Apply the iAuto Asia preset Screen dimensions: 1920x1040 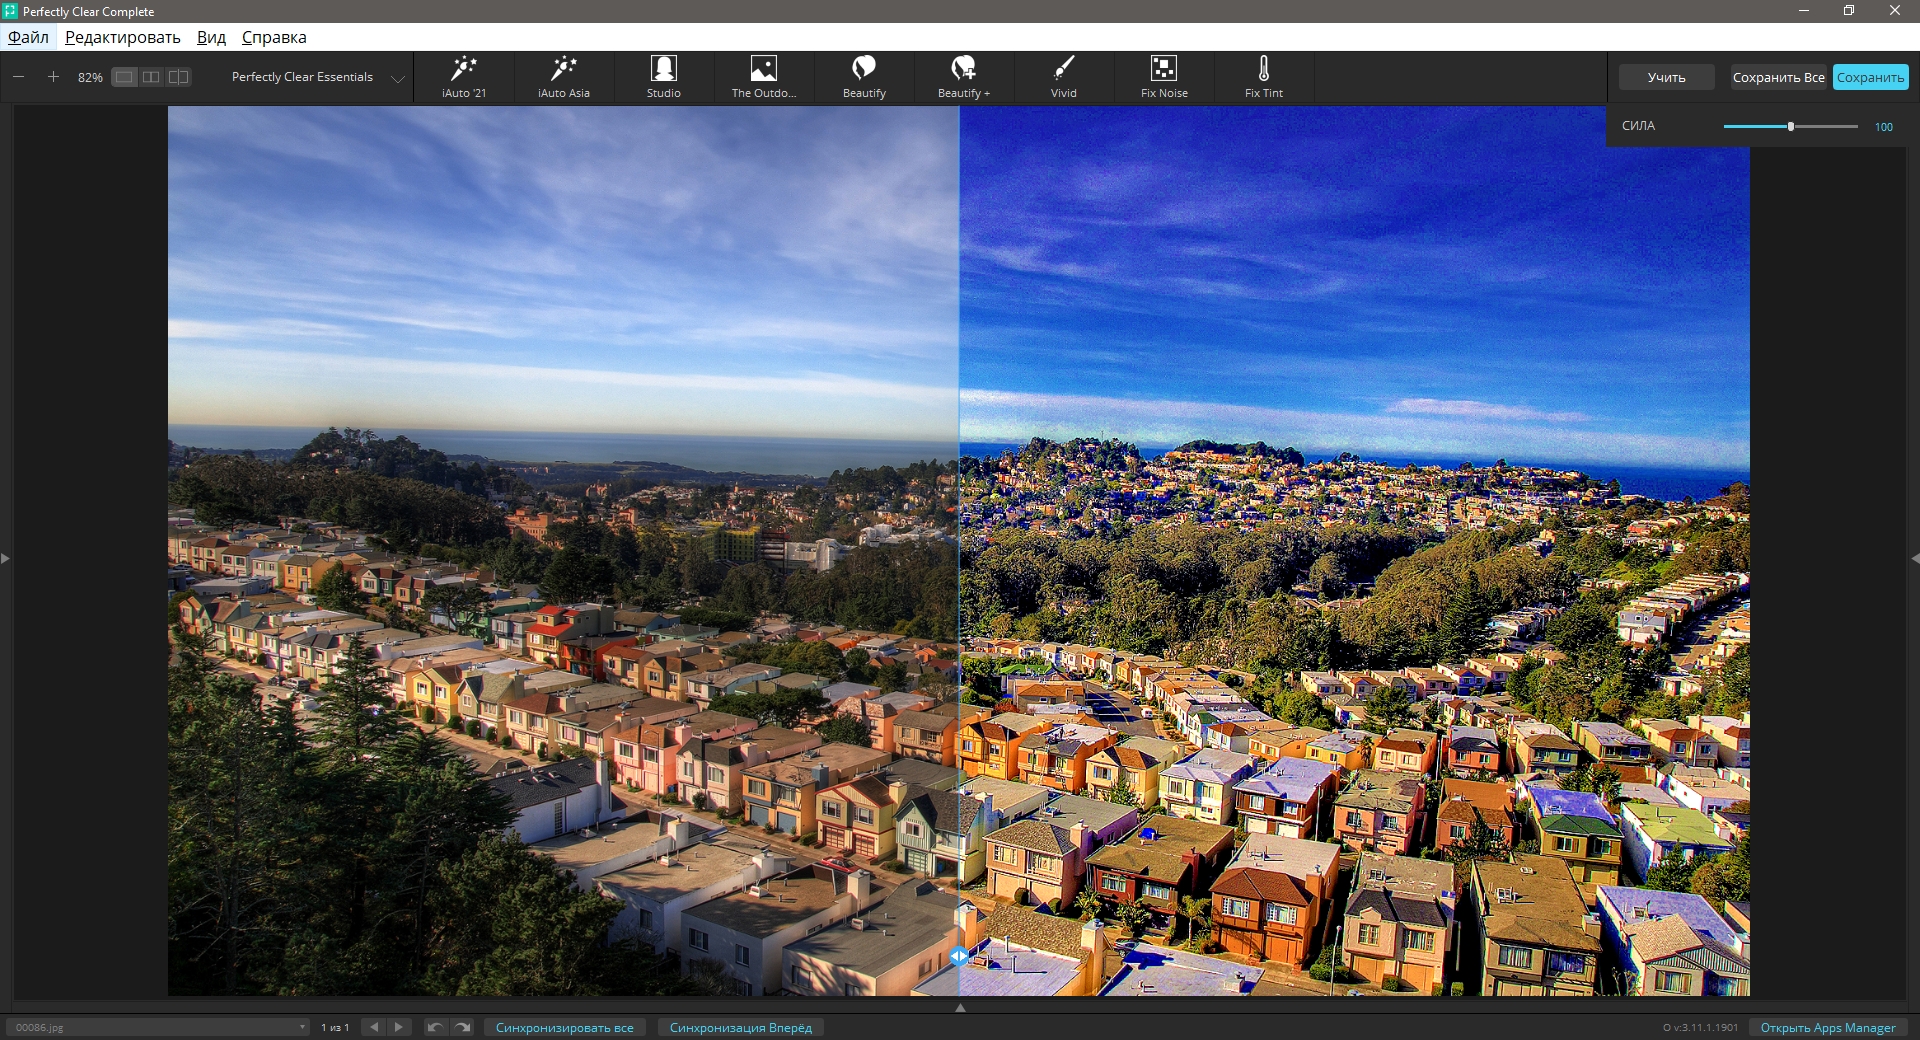pos(564,78)
